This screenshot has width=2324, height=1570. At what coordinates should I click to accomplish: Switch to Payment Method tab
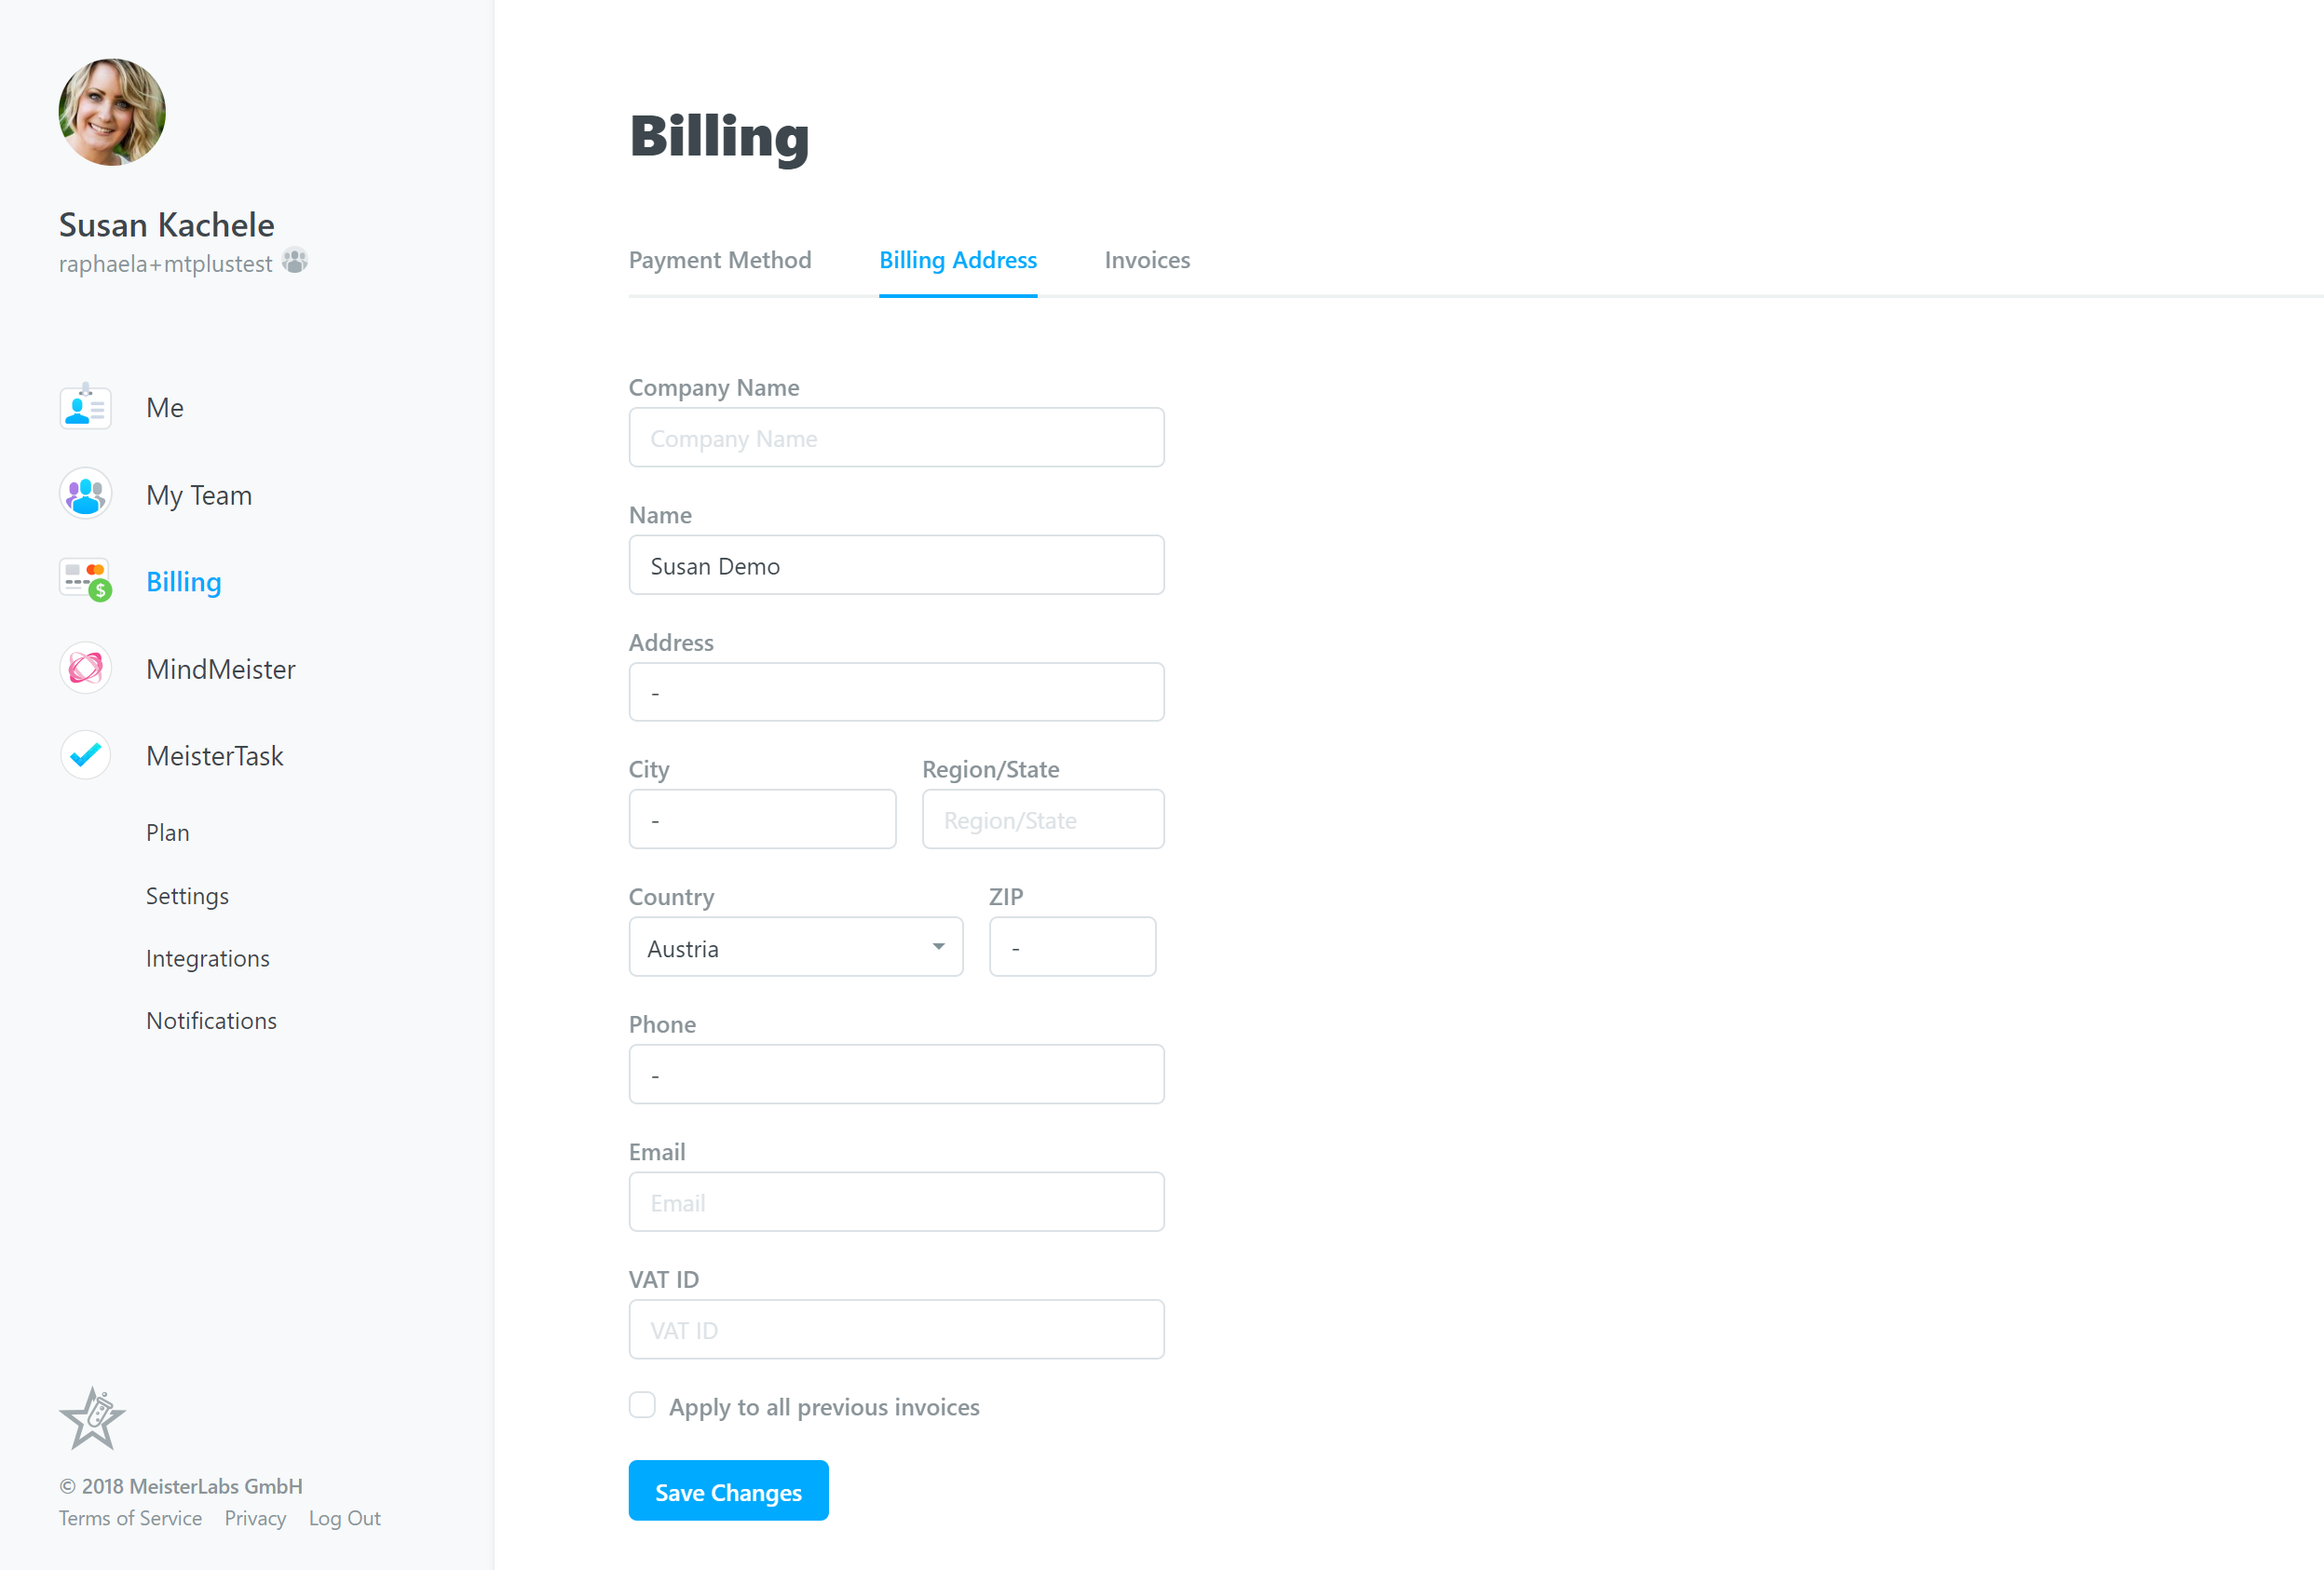pos(720,259)
